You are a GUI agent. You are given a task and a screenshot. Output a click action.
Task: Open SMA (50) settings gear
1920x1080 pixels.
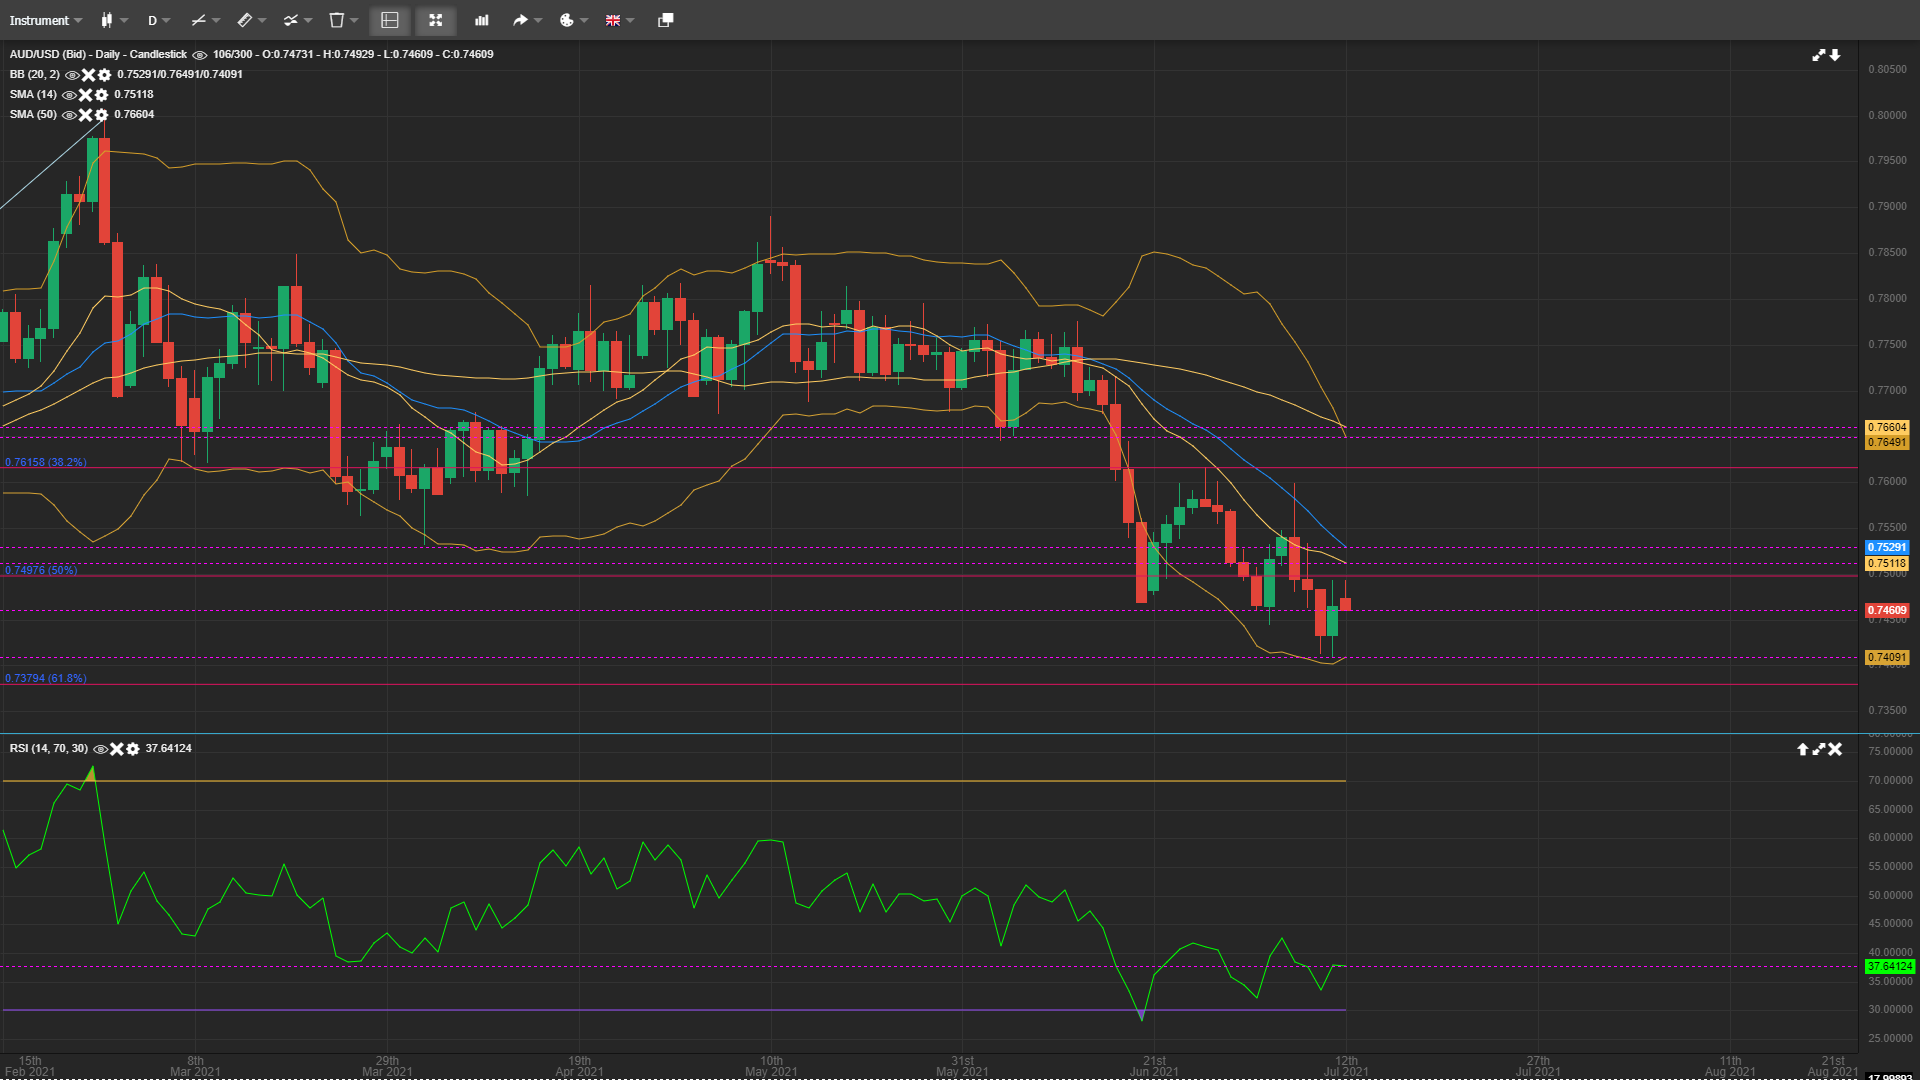pos(101,115)
